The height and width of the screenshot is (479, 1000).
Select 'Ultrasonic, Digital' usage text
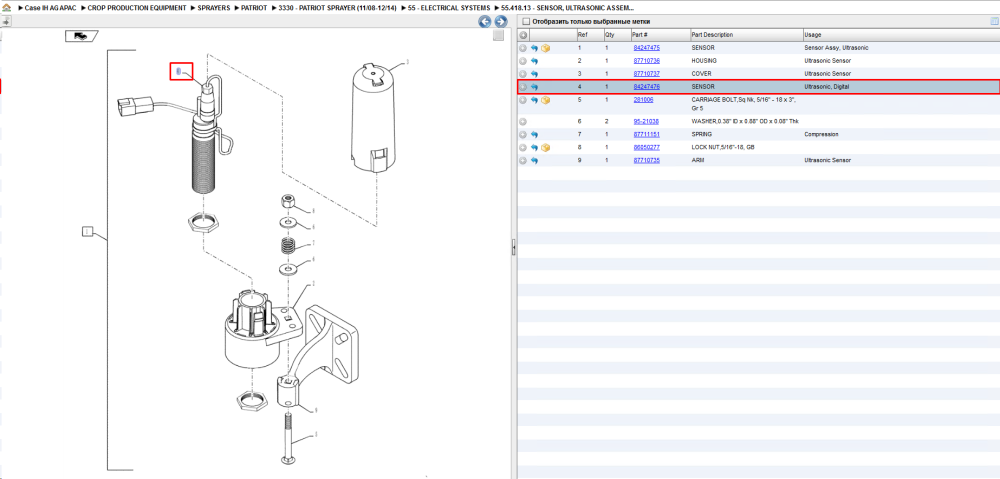pyautogui.click(x=827, y=87)
